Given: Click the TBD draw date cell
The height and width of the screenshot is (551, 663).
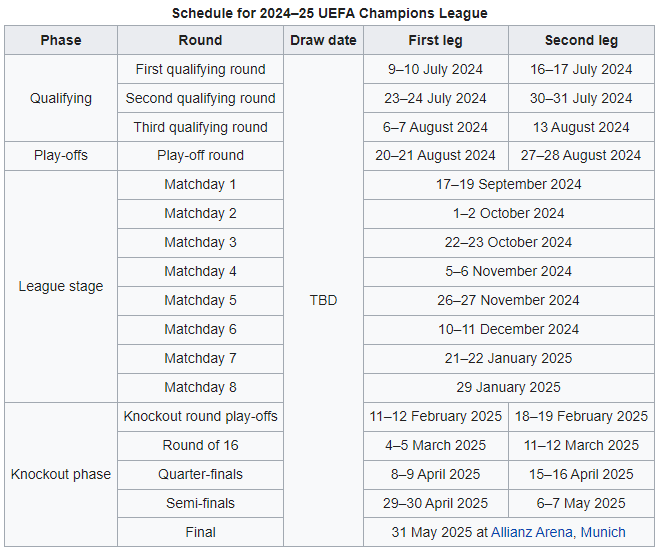Looking at the screenshot, I should [323, 300].
